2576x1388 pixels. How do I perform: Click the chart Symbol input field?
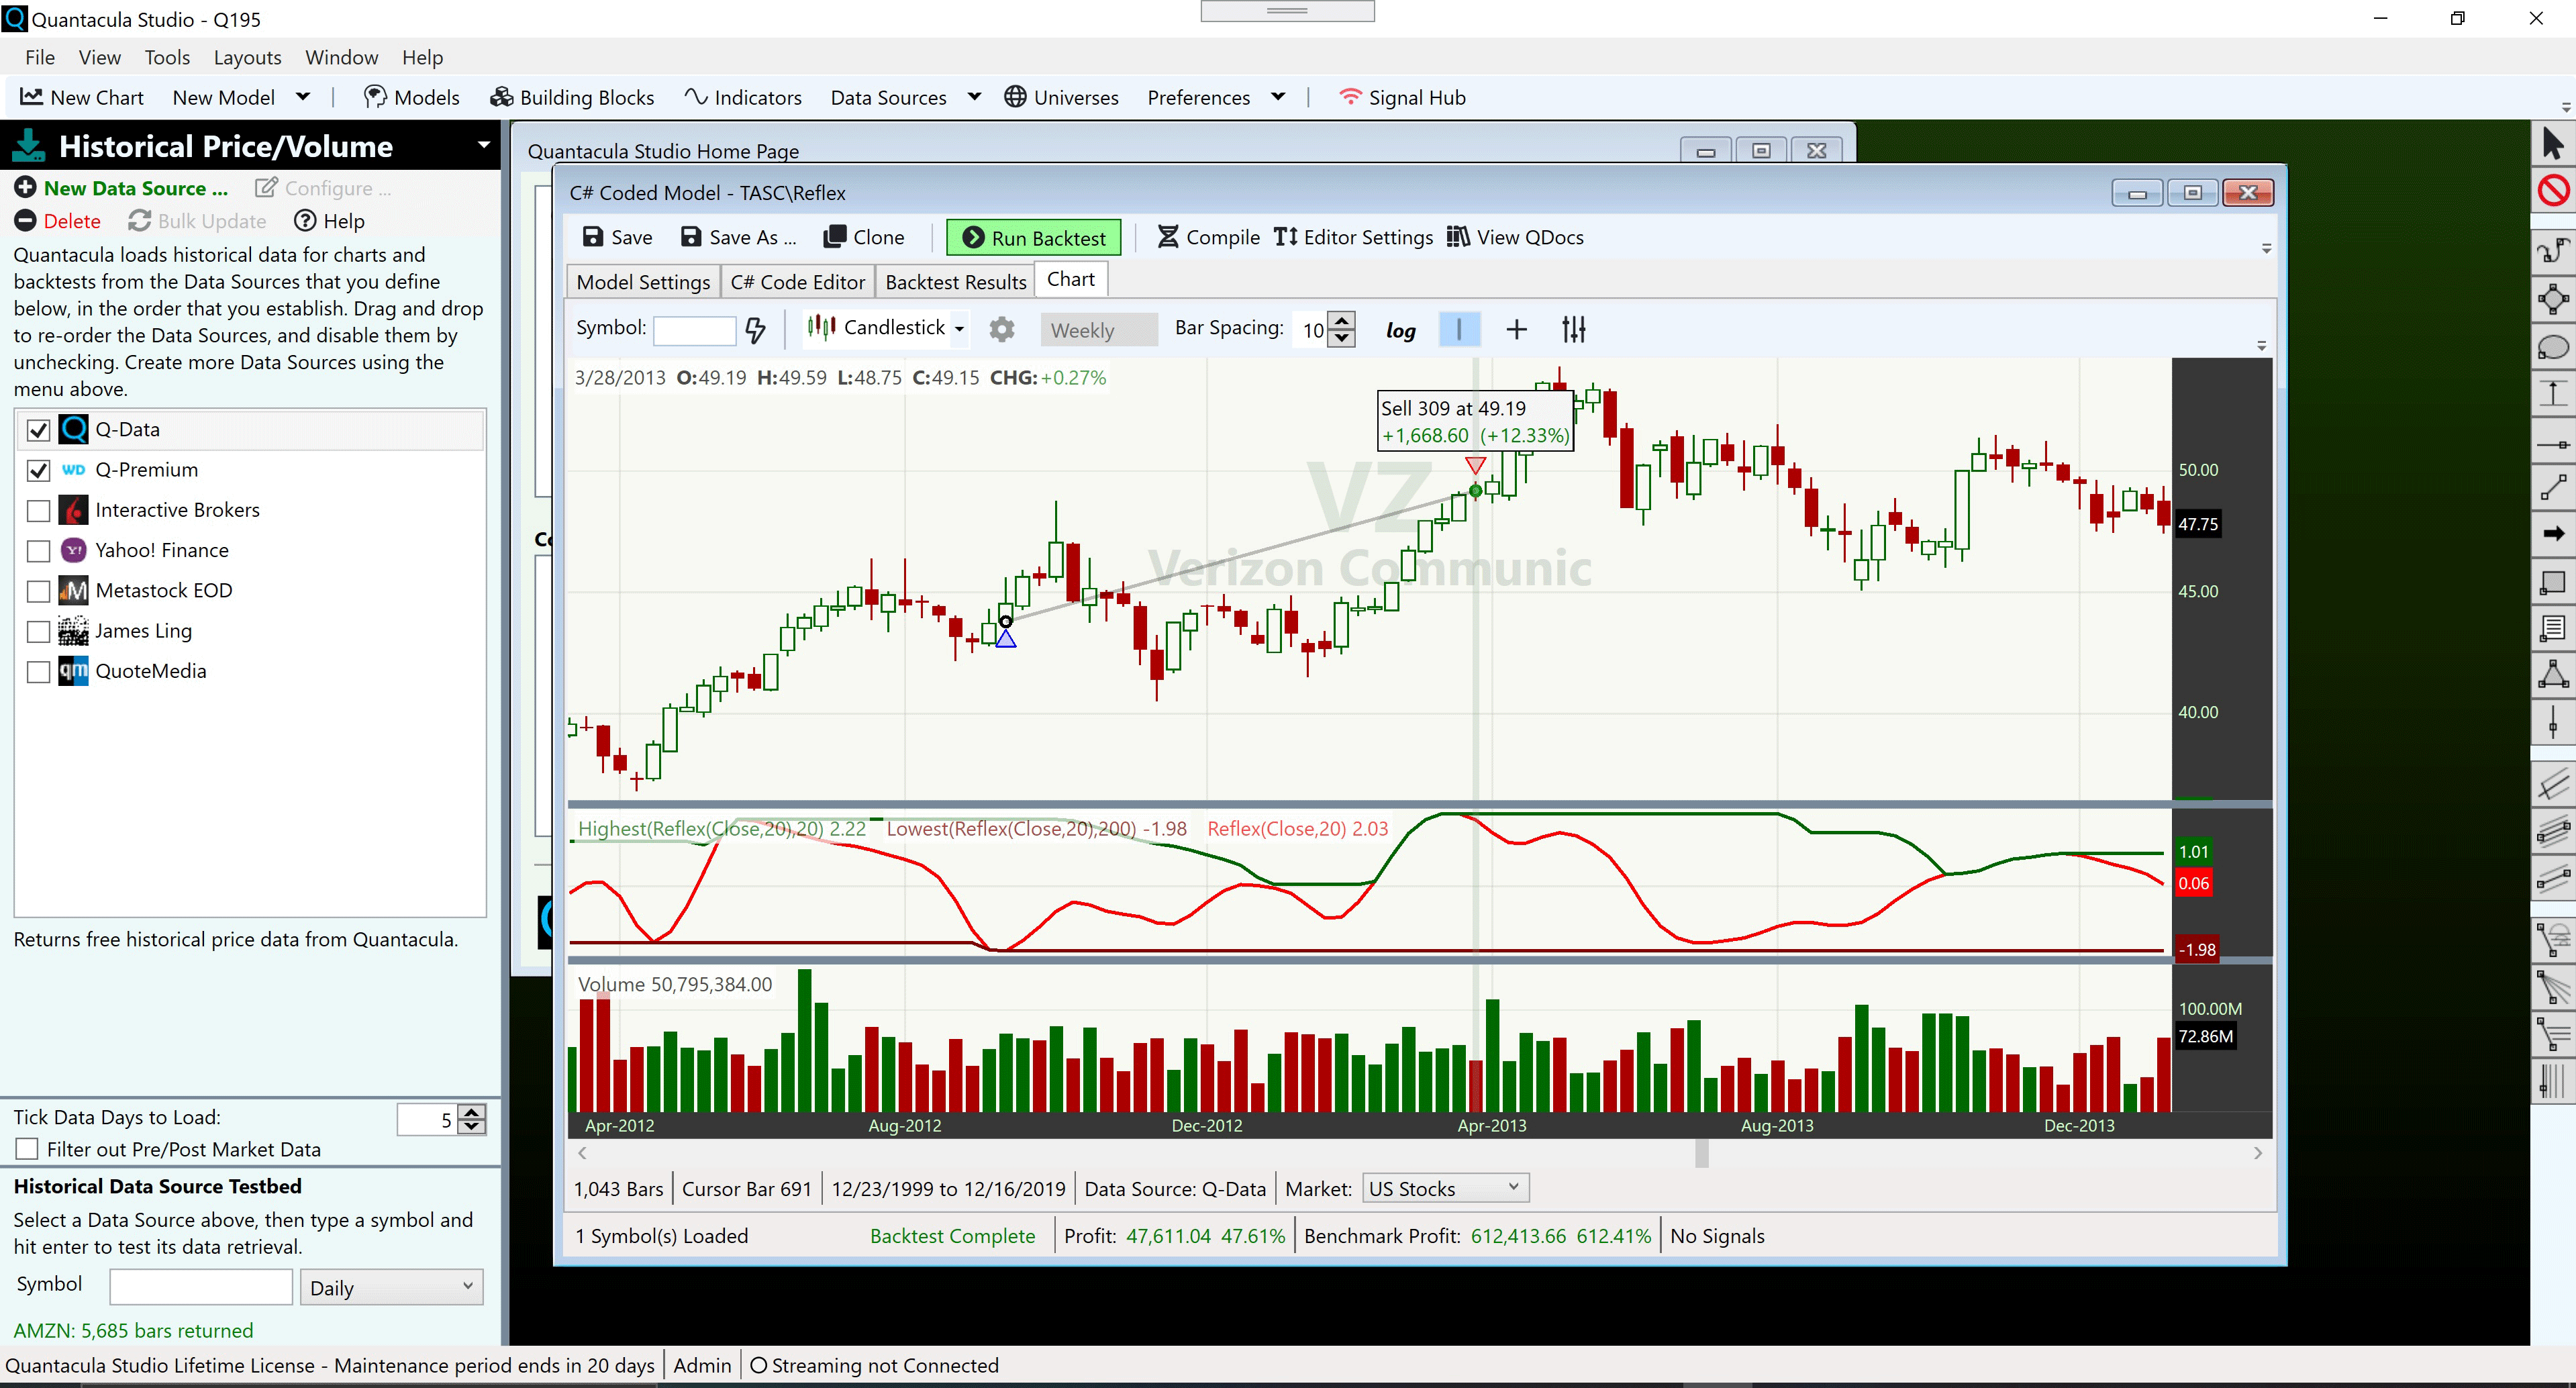[x=694, y=330]
